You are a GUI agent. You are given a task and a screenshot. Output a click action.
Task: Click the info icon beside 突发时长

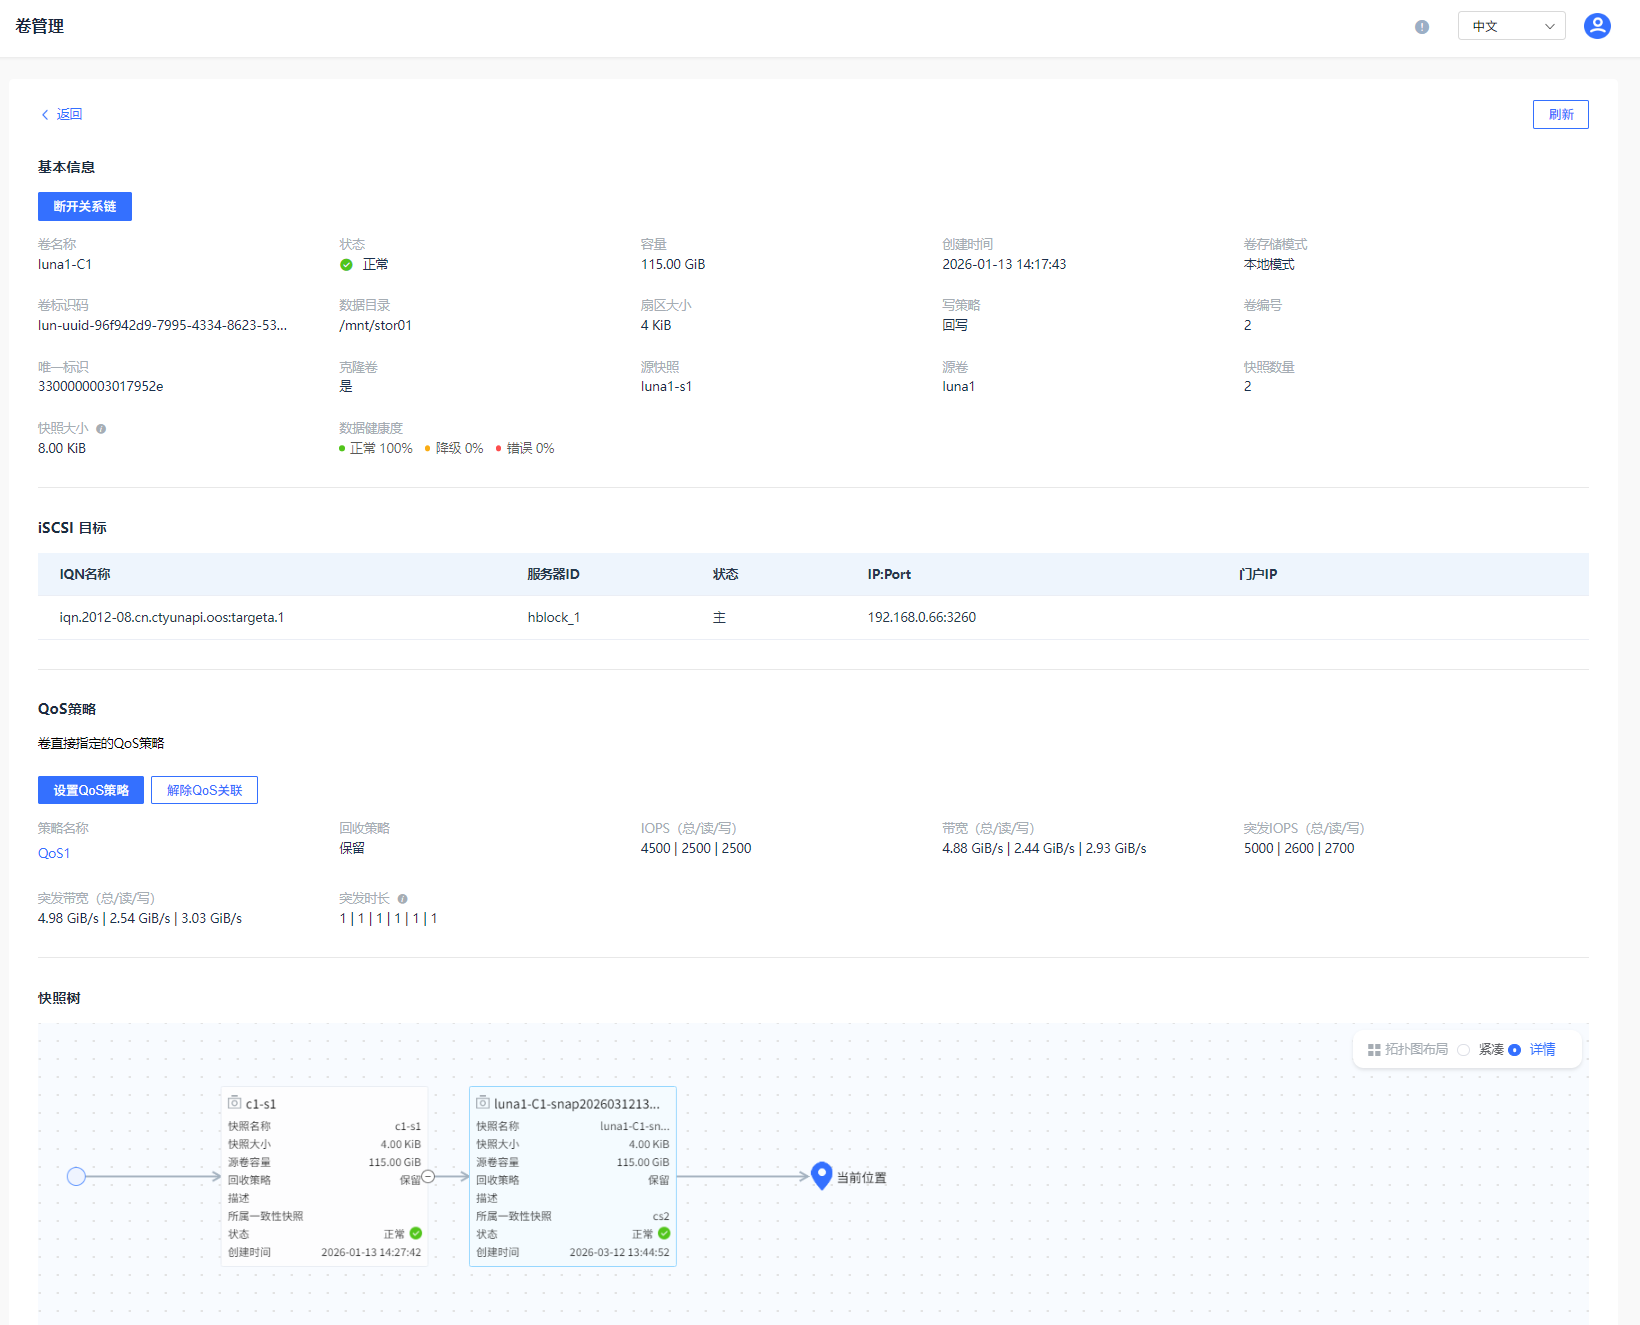[x=402, y=899]
